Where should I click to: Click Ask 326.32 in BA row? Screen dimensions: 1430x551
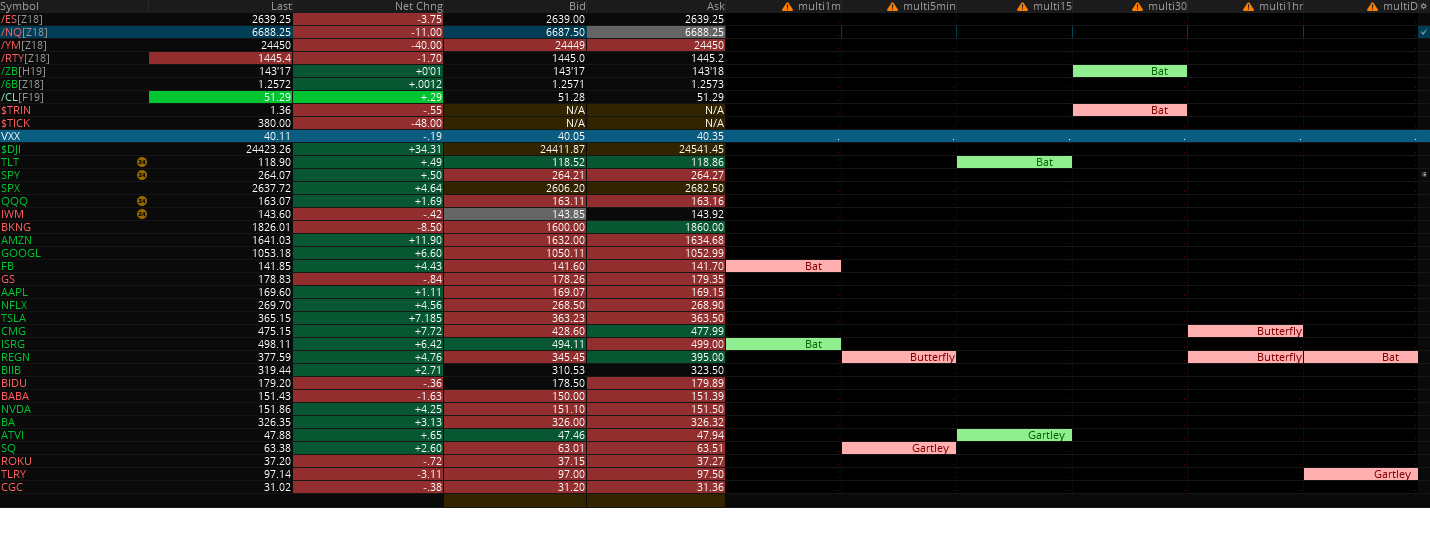click(656, 422)
